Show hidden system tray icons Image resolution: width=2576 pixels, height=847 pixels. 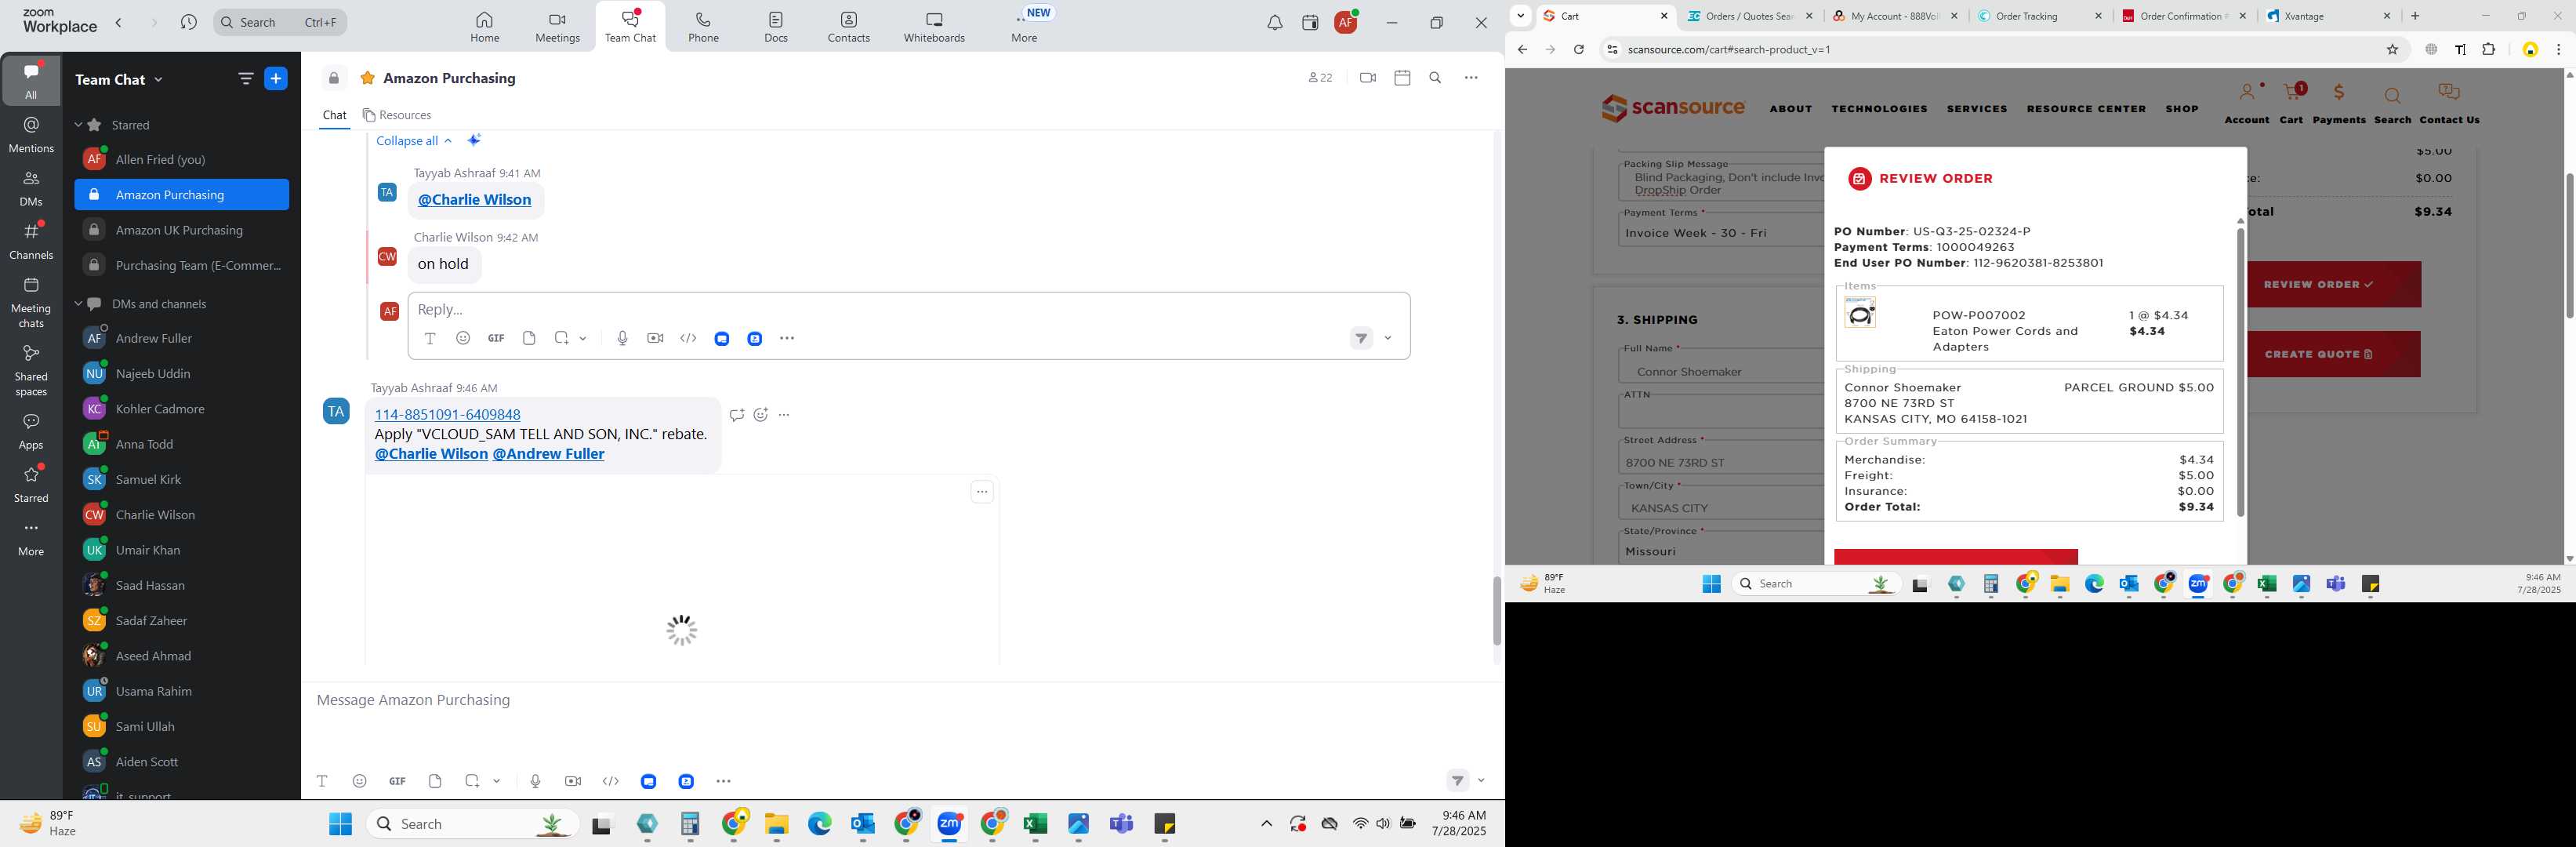click(x=1266, y=824)
